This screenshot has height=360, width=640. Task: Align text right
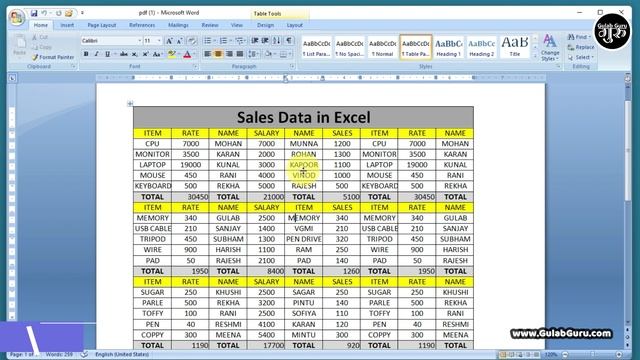(x=229, y=54)
